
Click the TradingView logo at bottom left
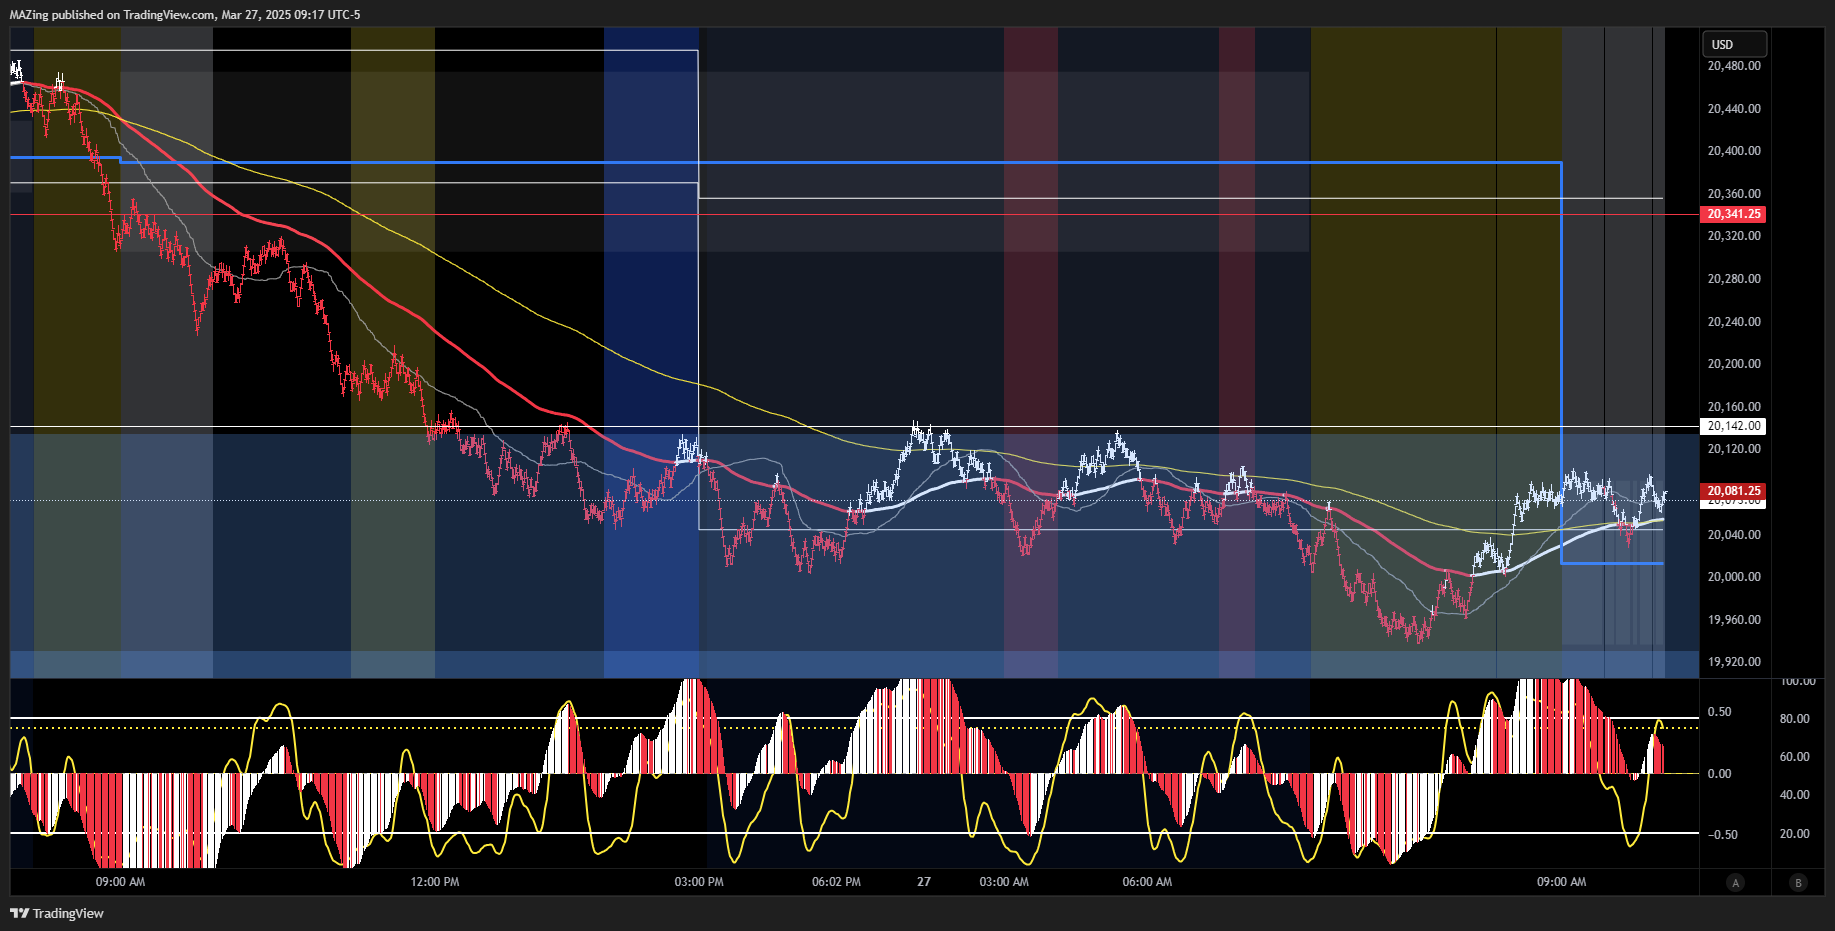pos(57,913)
